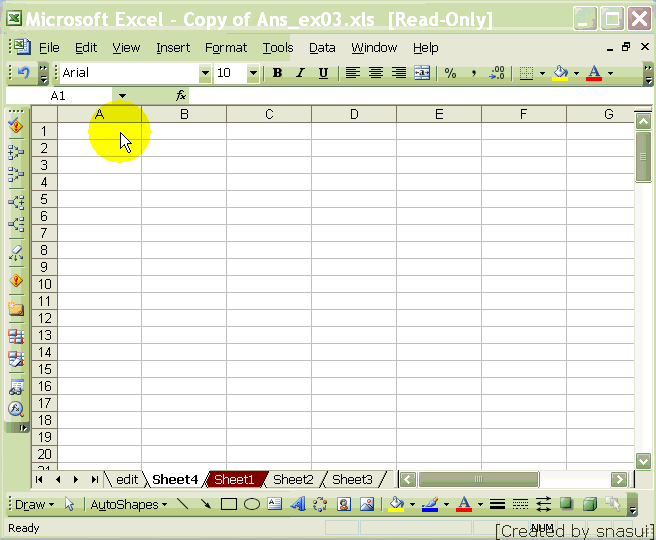Viewport: 656px width, 540px height.
Task: Click the Trace Error icon
Action: [x=16, y=281]
